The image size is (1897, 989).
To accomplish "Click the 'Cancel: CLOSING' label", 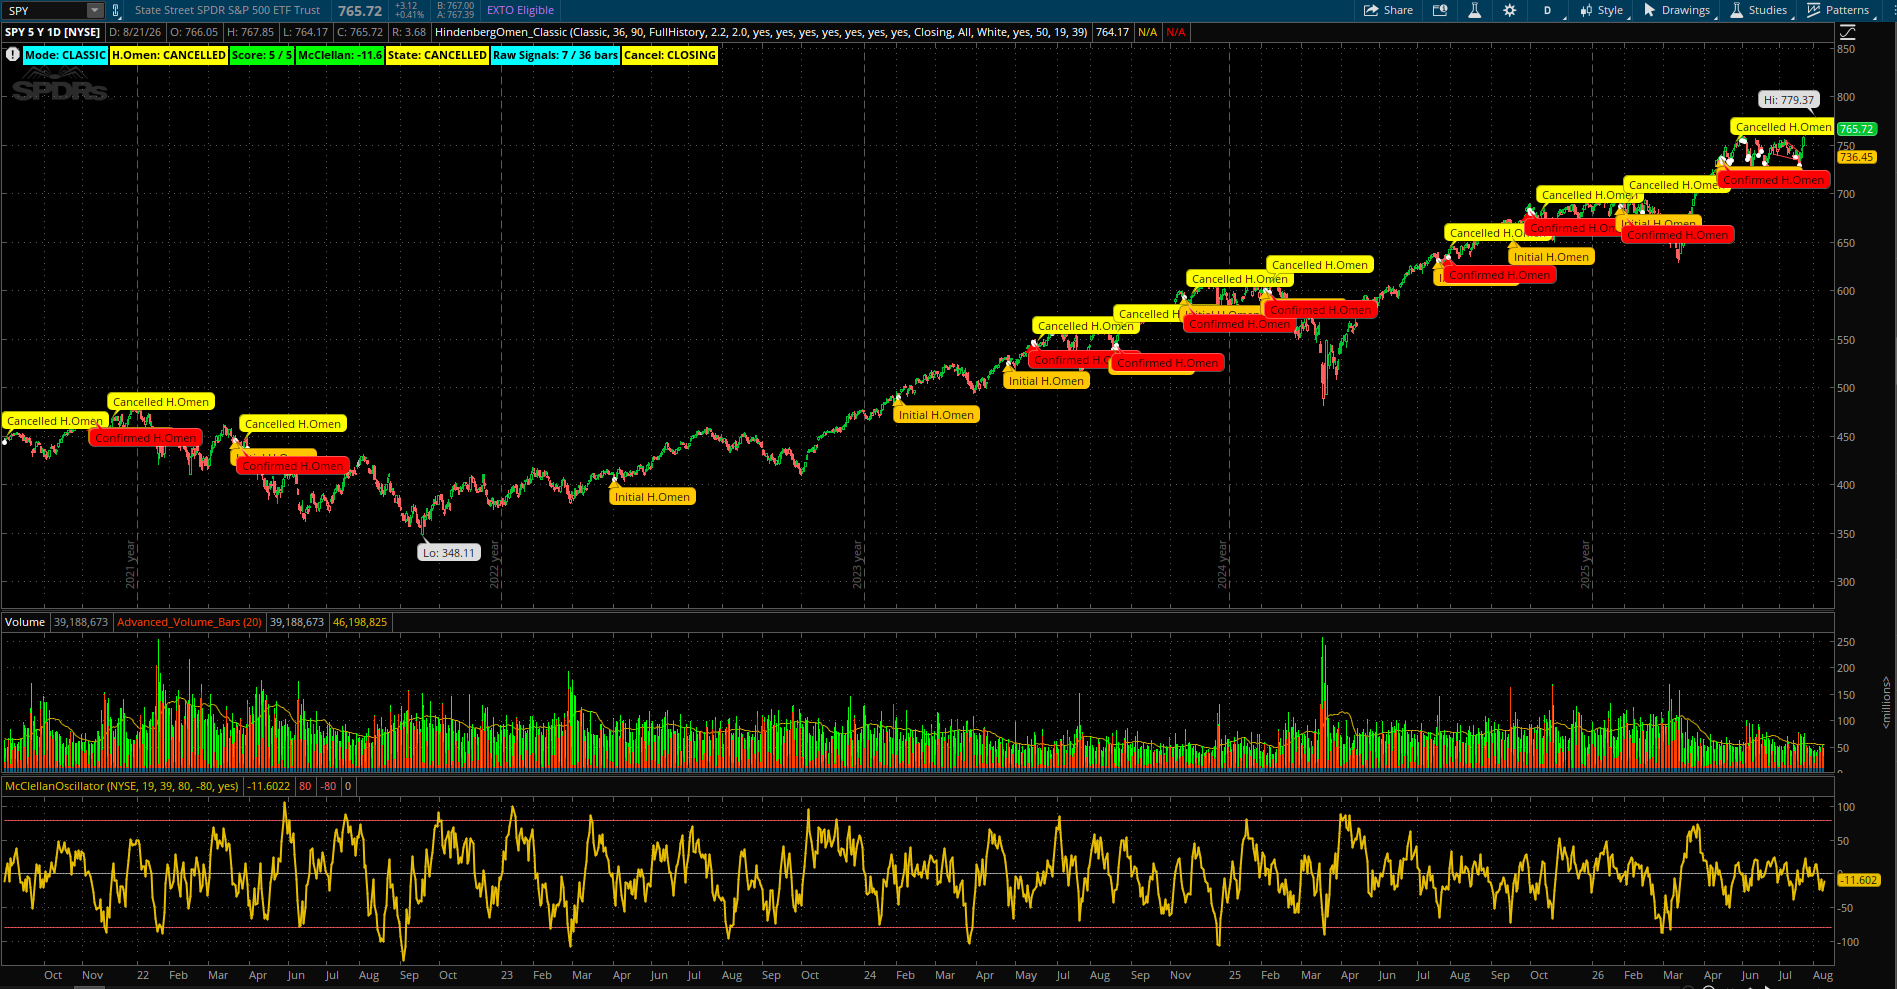I will coord(670,55).
